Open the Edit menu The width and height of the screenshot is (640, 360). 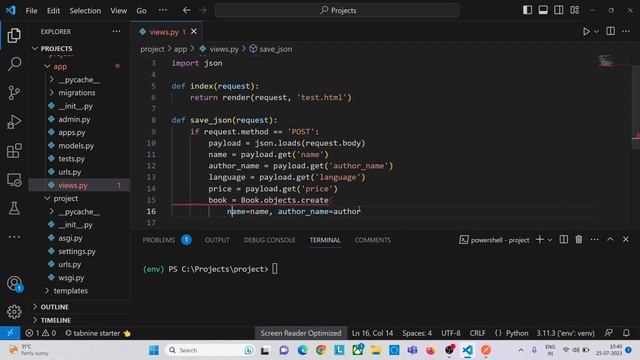(x=53, y=11)
